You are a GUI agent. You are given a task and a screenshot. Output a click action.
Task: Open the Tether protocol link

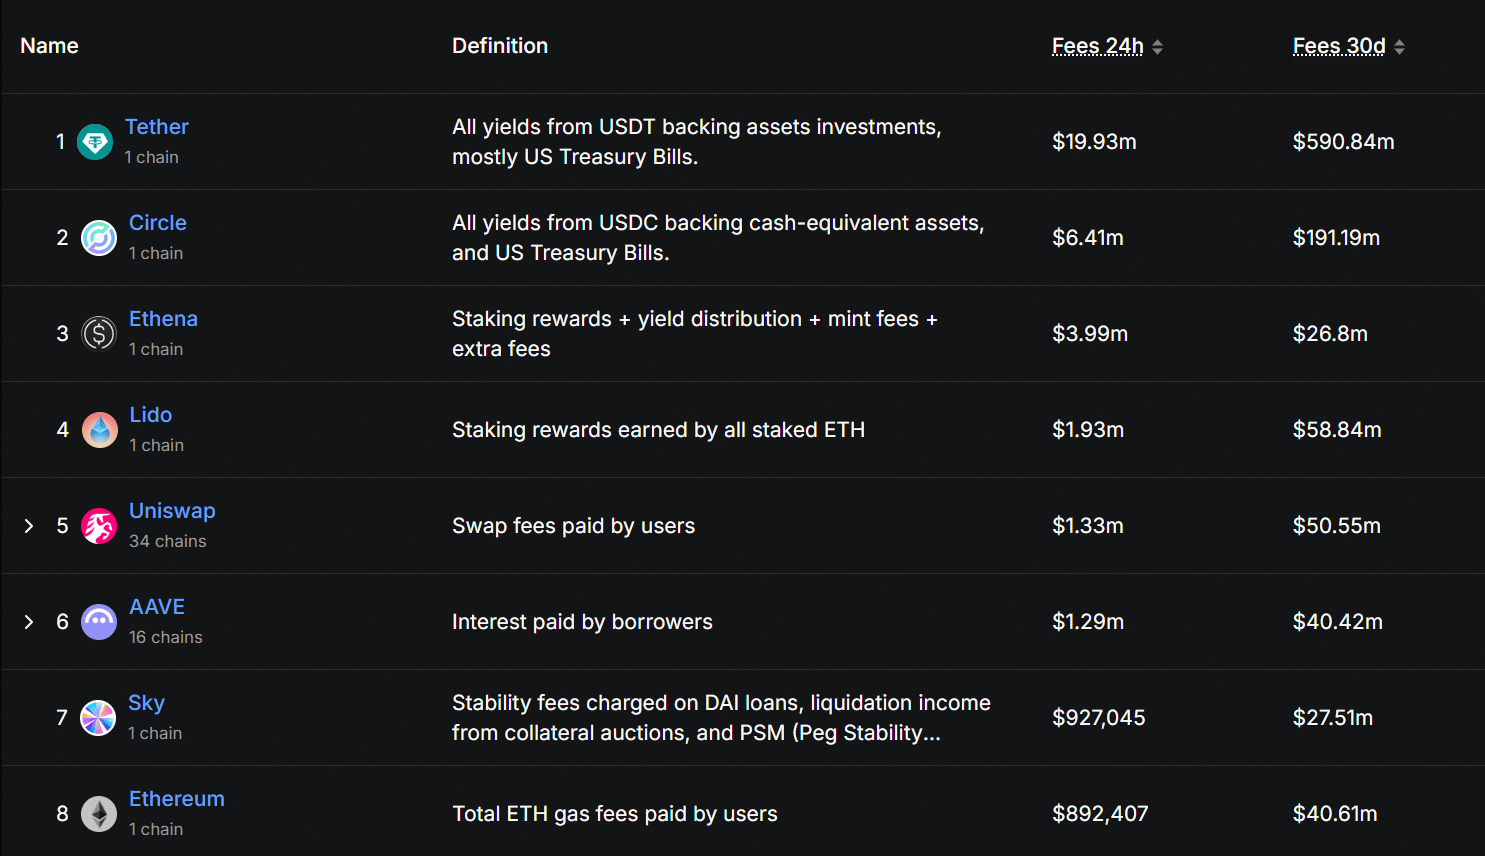(x=157, y=127)
